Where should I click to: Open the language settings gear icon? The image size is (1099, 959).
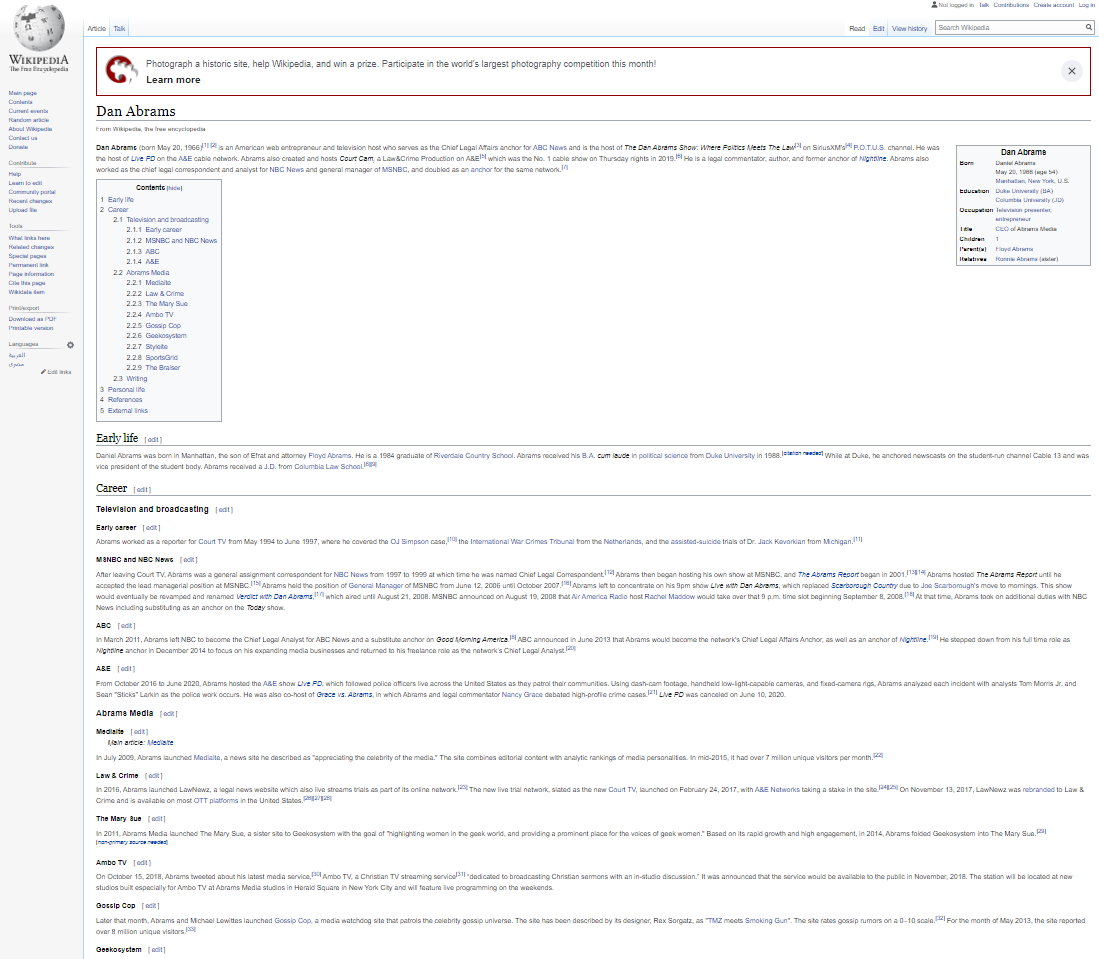70,345
